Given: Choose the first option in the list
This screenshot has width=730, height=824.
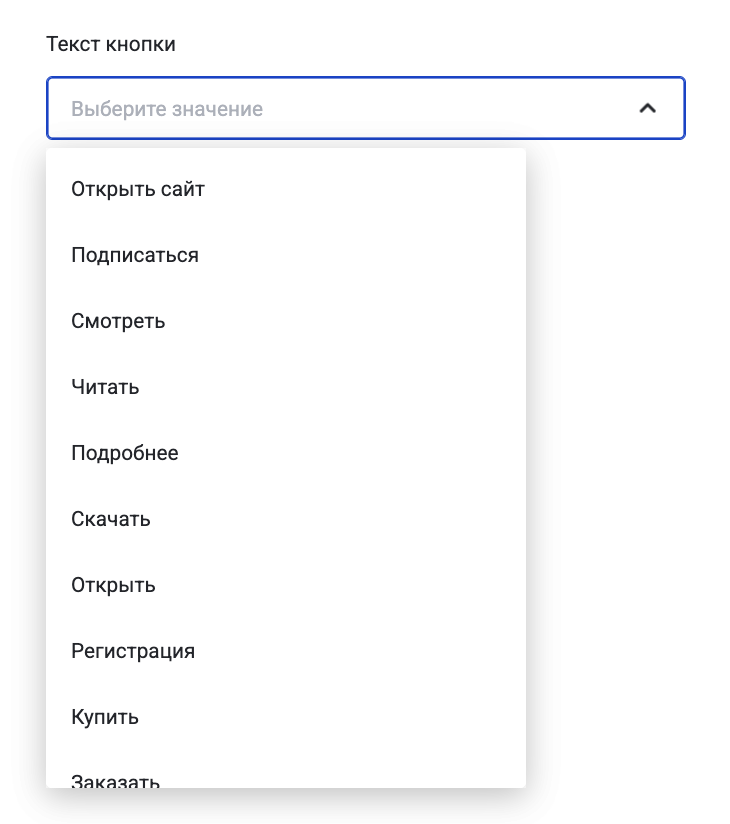Looking at the screenshot, I should [x=138, y=189].
